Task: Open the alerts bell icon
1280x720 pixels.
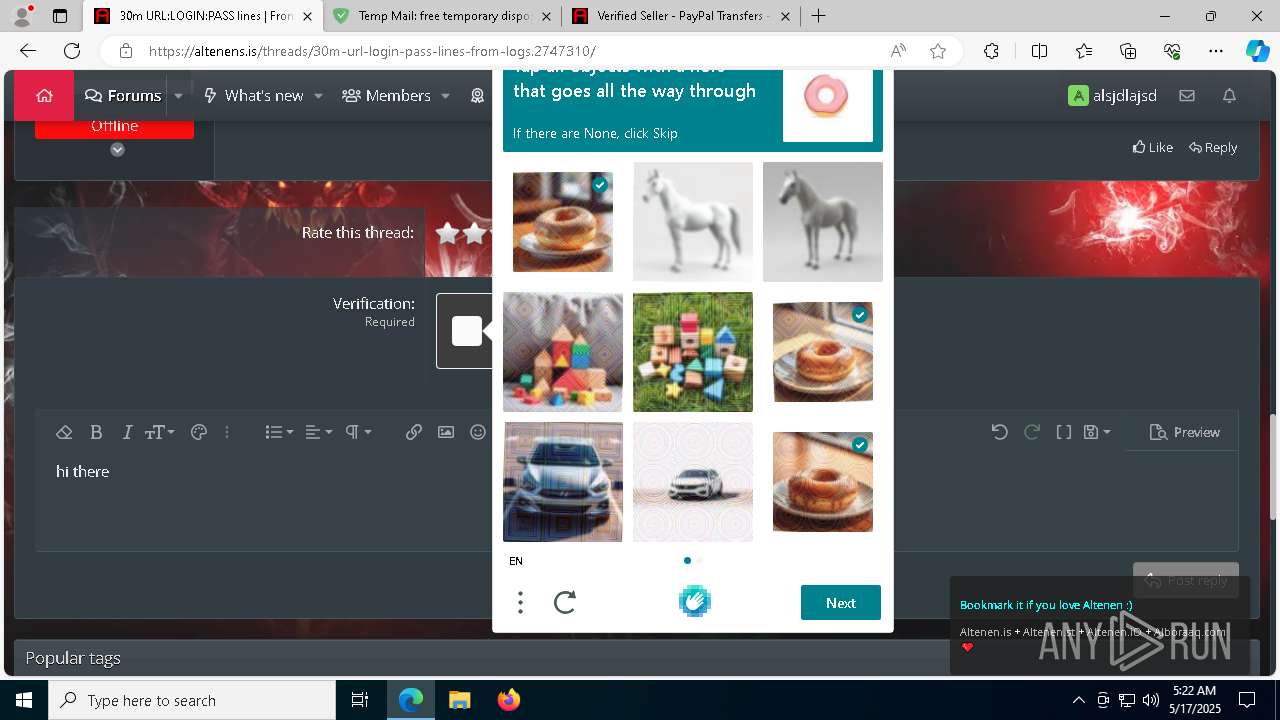Action: (1229, 96)
